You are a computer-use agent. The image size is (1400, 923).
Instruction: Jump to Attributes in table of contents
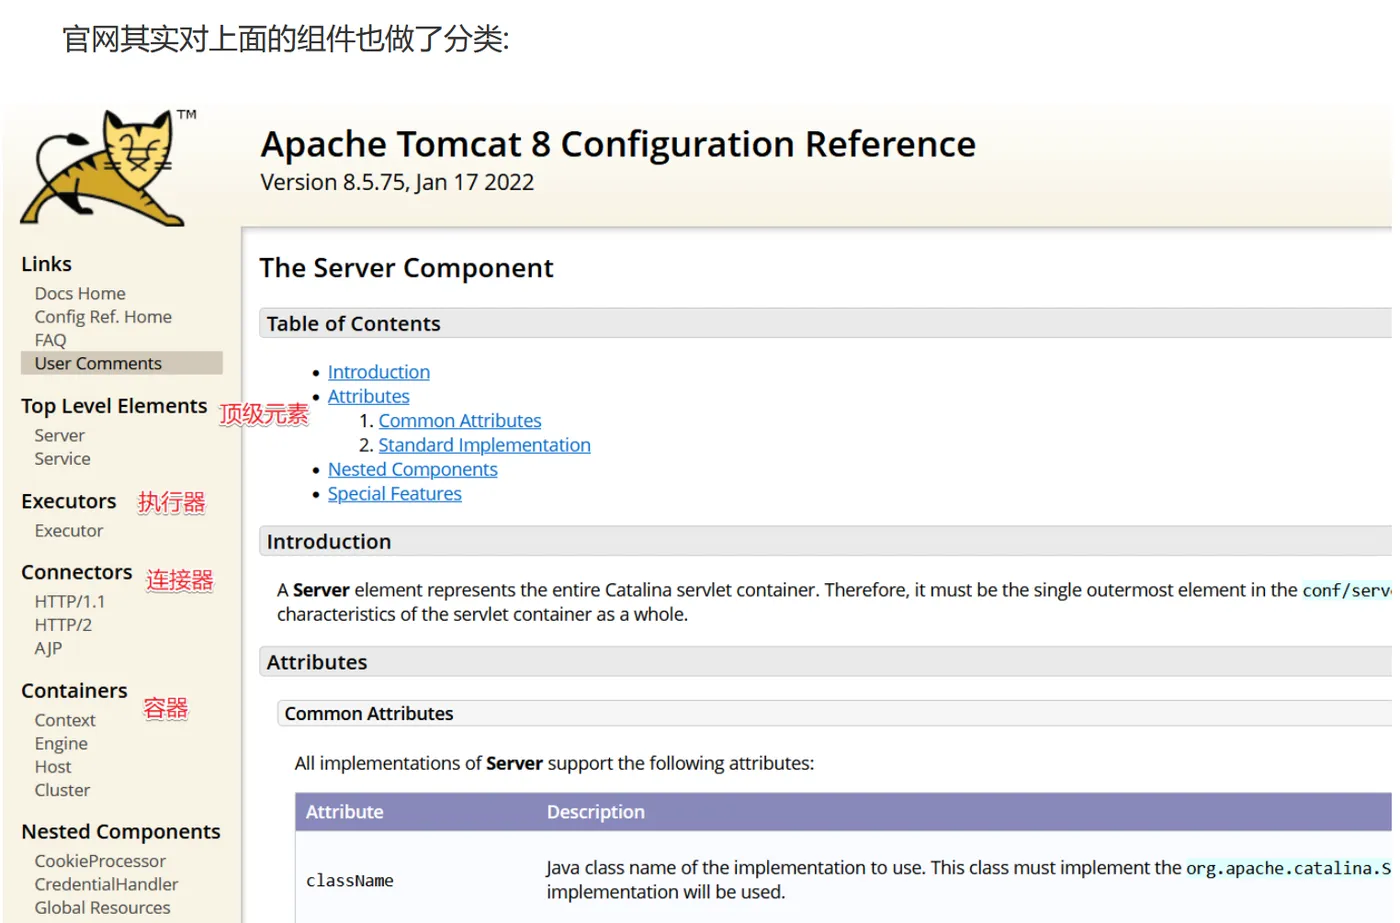point(369,396)
